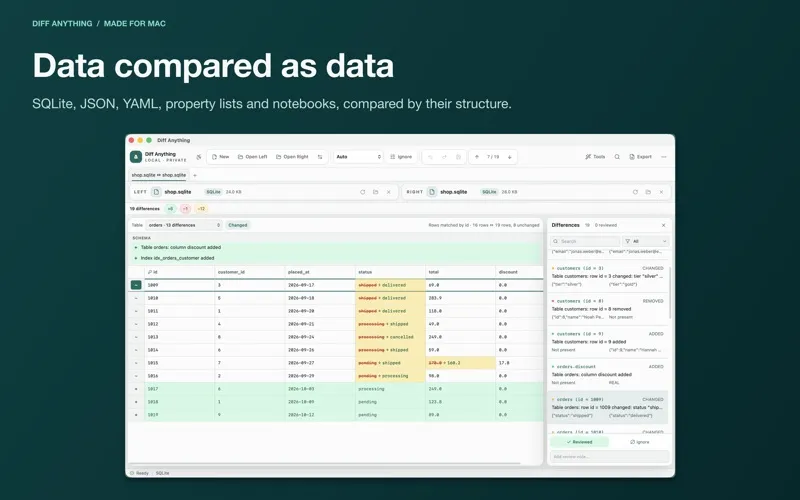
Task: Export the comparison results
Action: 640,157
